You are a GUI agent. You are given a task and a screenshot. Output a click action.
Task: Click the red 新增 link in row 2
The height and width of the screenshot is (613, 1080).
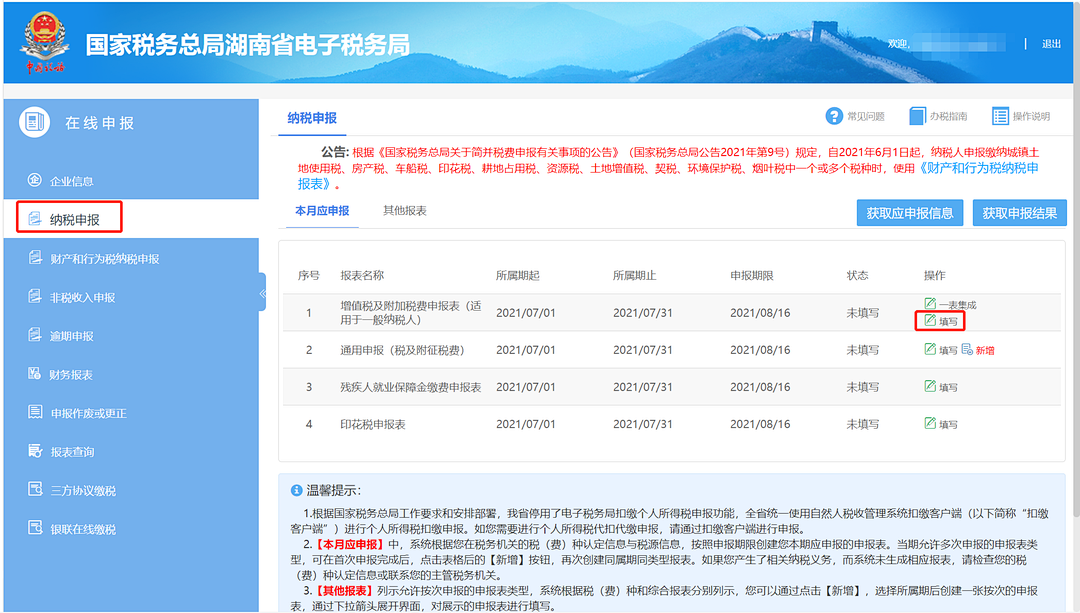tap(985, 351)
